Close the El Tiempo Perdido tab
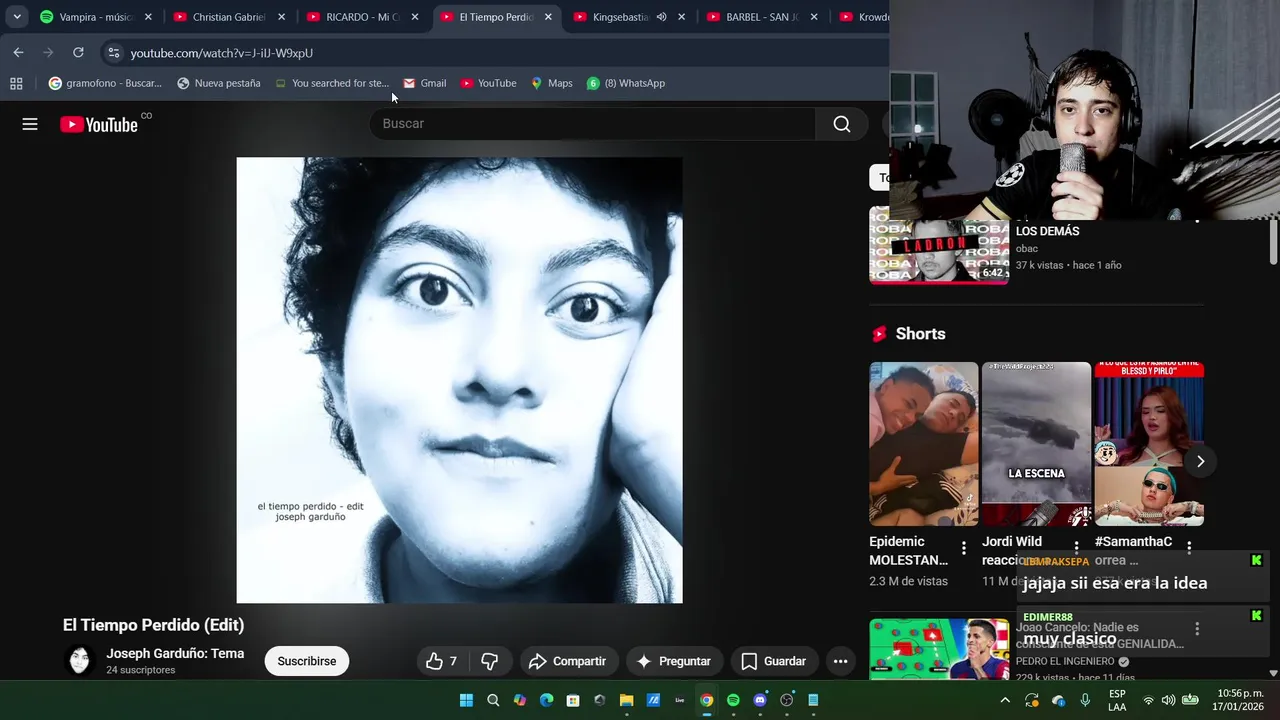This screenshot has width=1280, height=720. [x=548, y=17]
